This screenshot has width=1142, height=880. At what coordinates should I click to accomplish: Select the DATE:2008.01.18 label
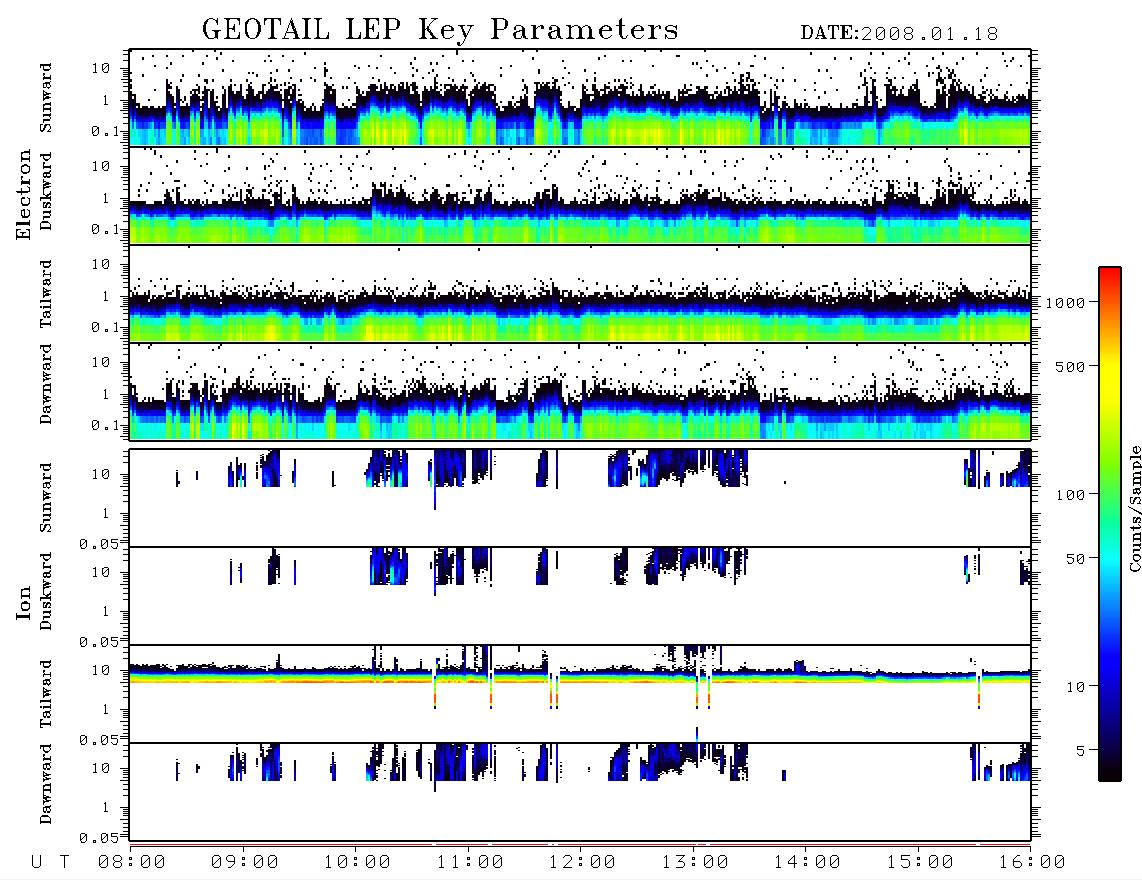coord(899,34)
